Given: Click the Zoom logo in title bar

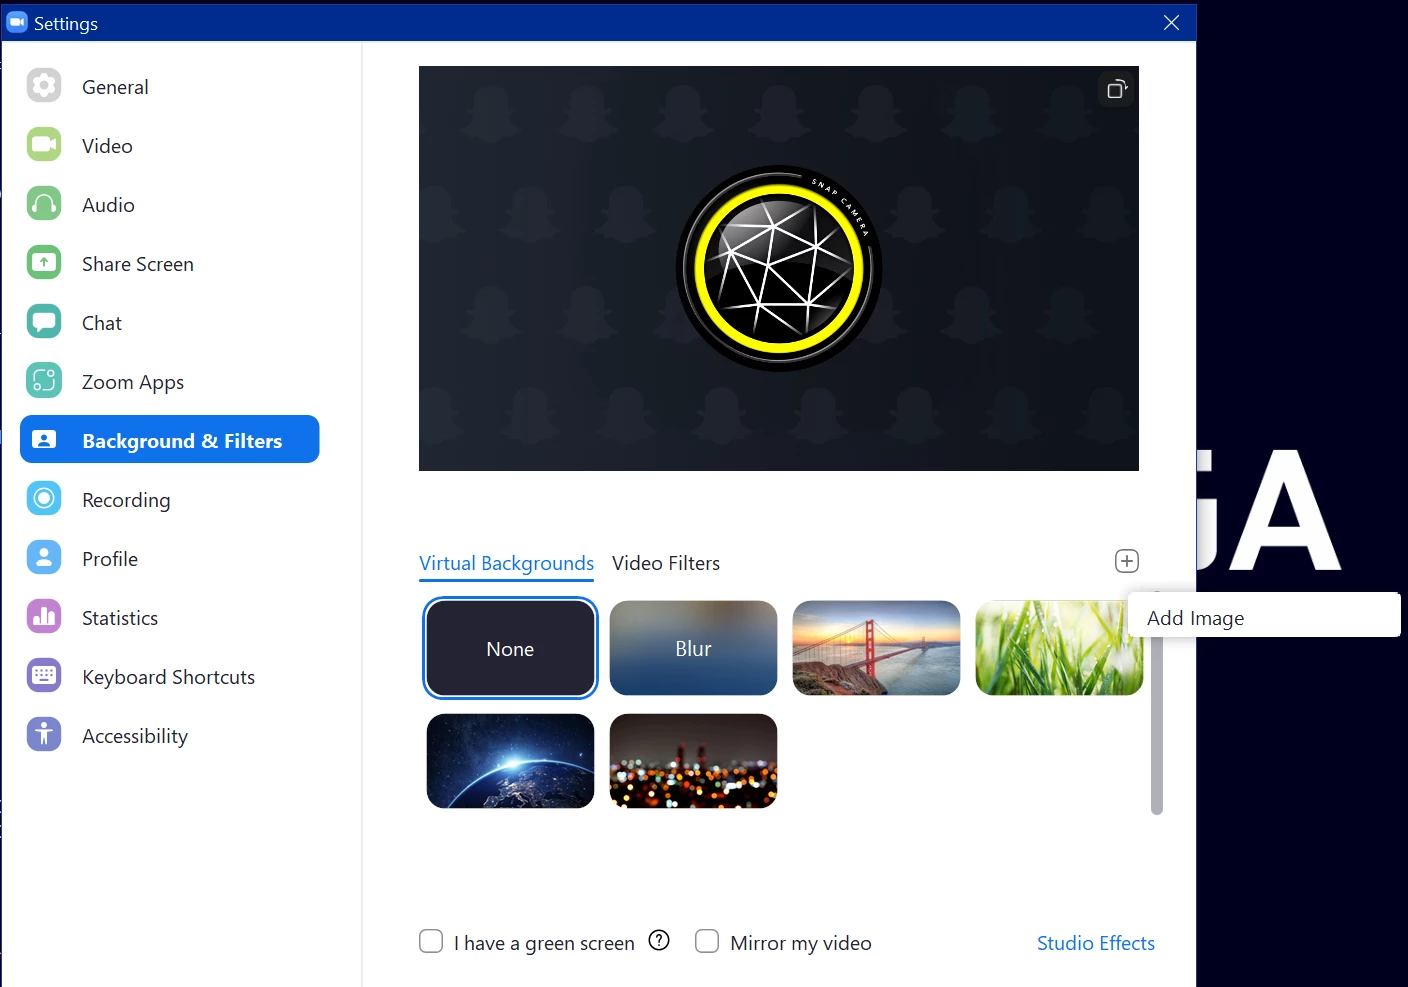Looking at the screenshot, I should click(17, 22).
